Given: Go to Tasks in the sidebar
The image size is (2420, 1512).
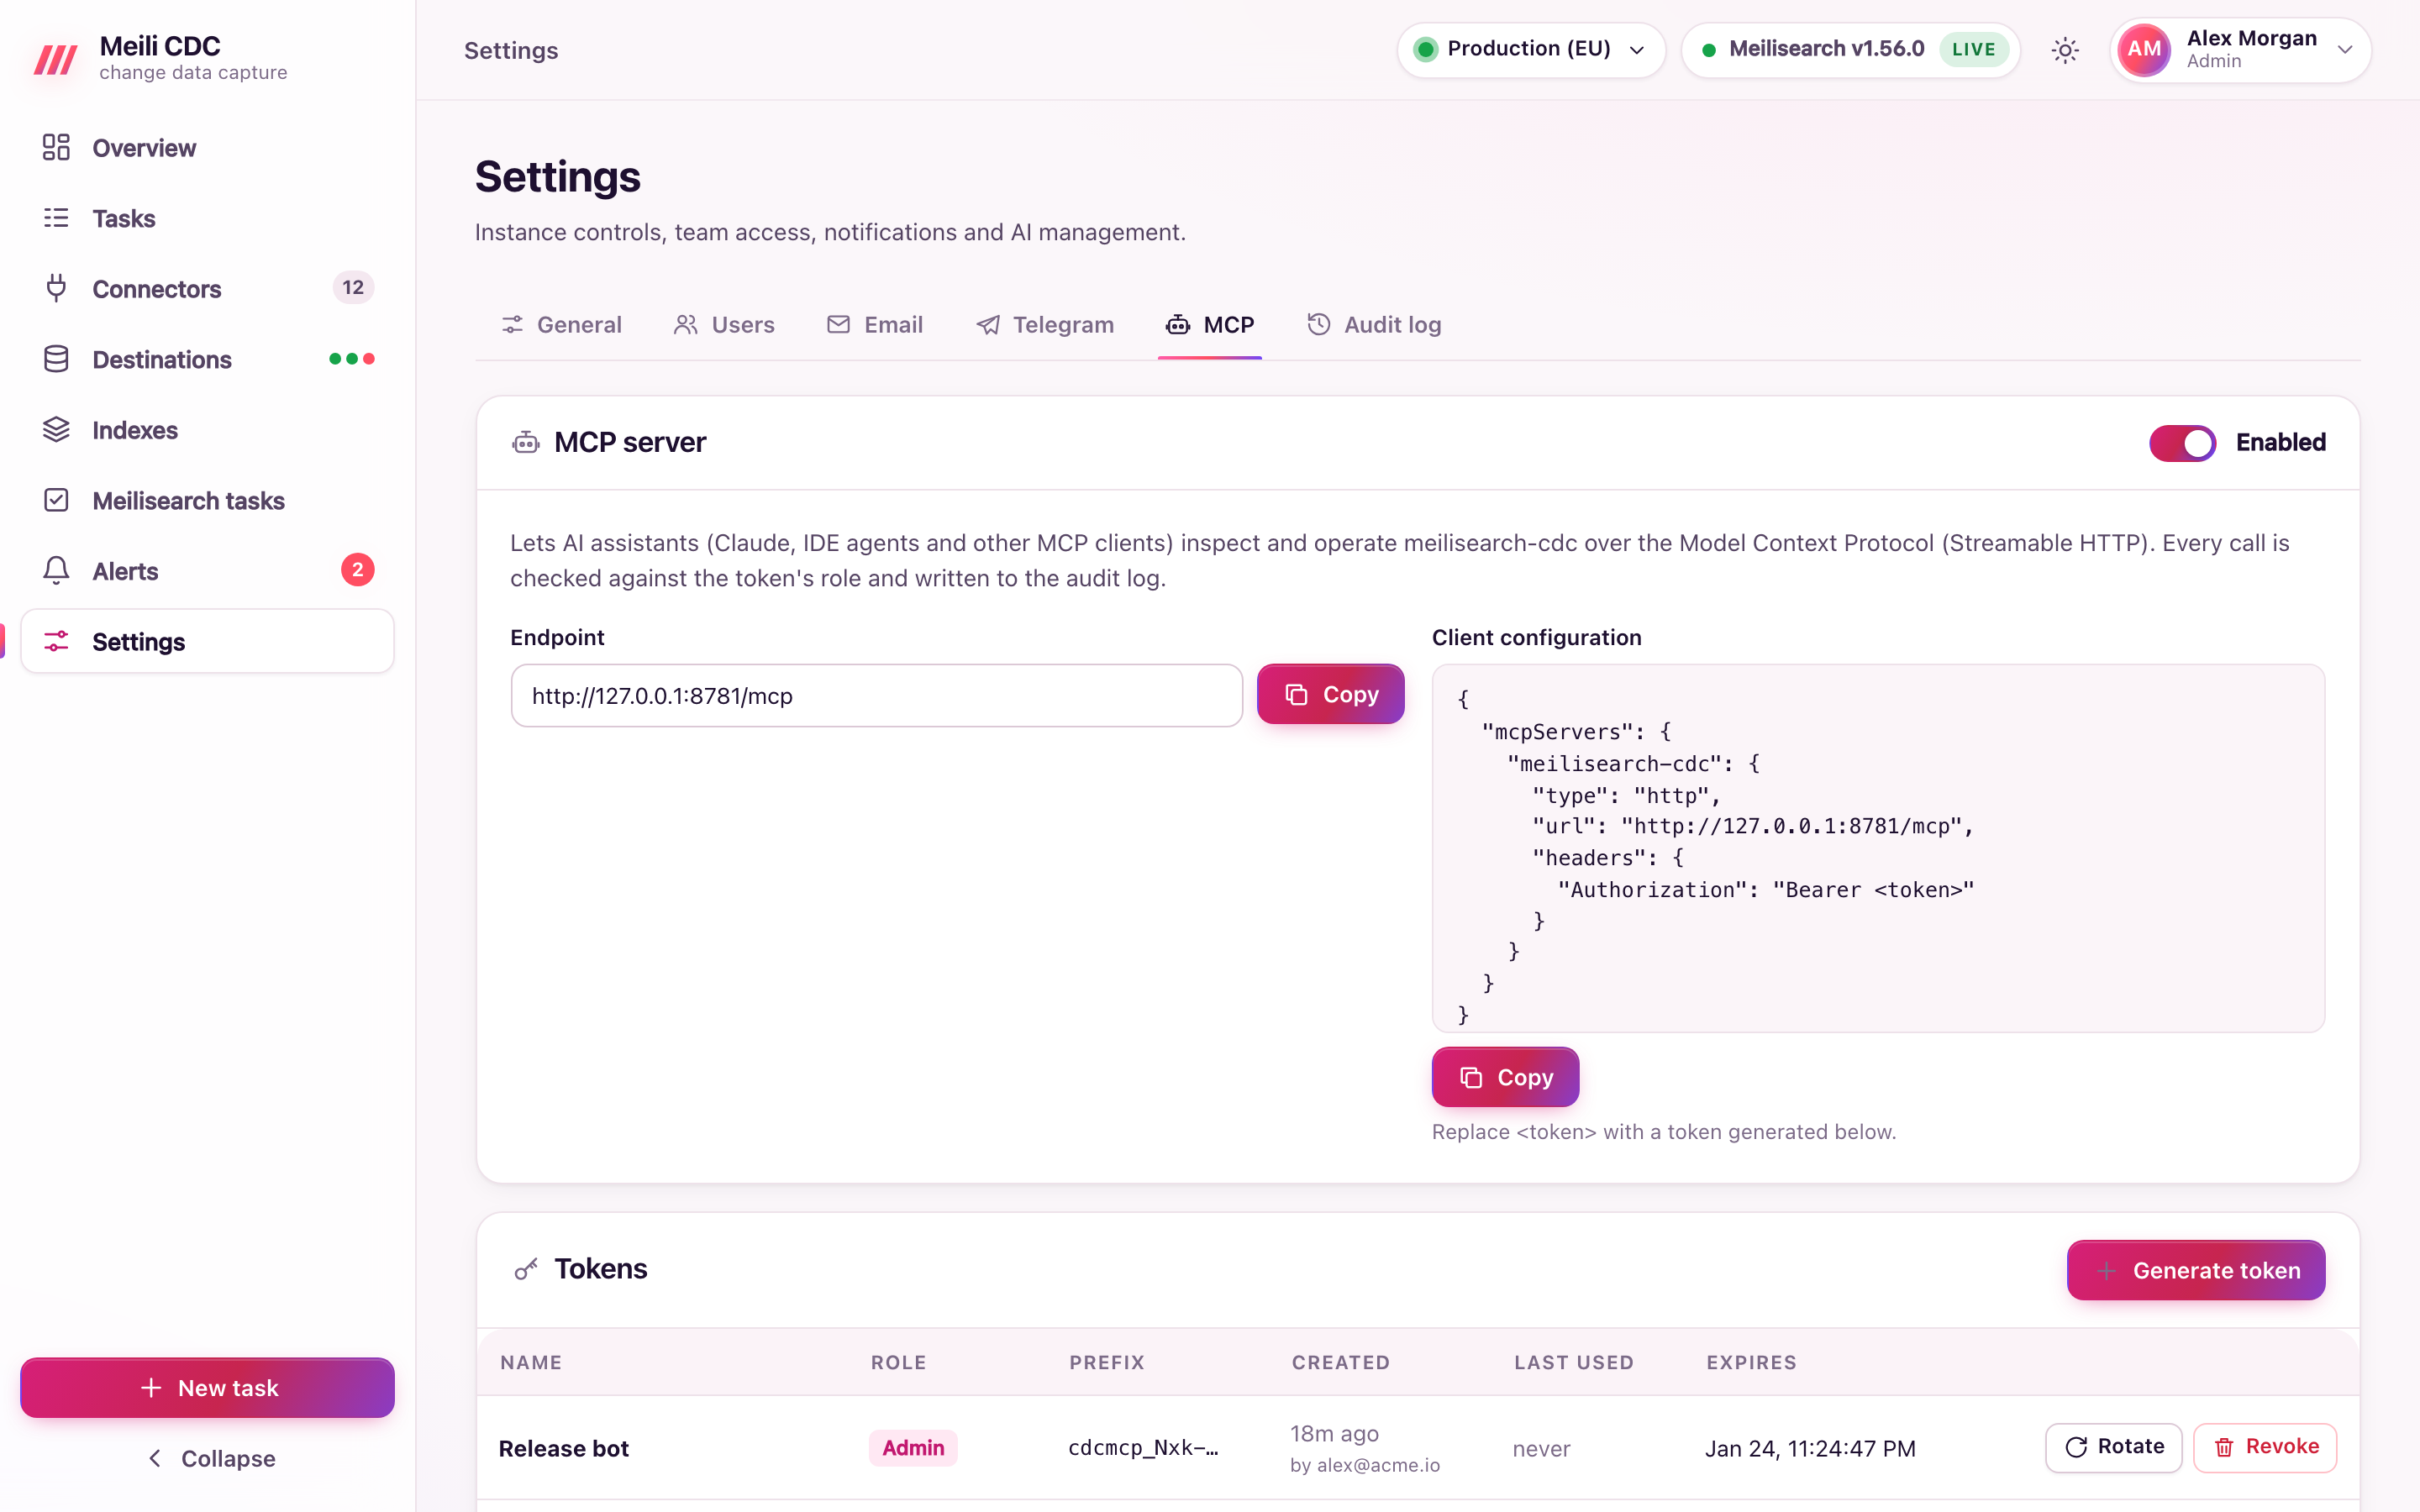Looking at the screenshot, I should 207,218.
